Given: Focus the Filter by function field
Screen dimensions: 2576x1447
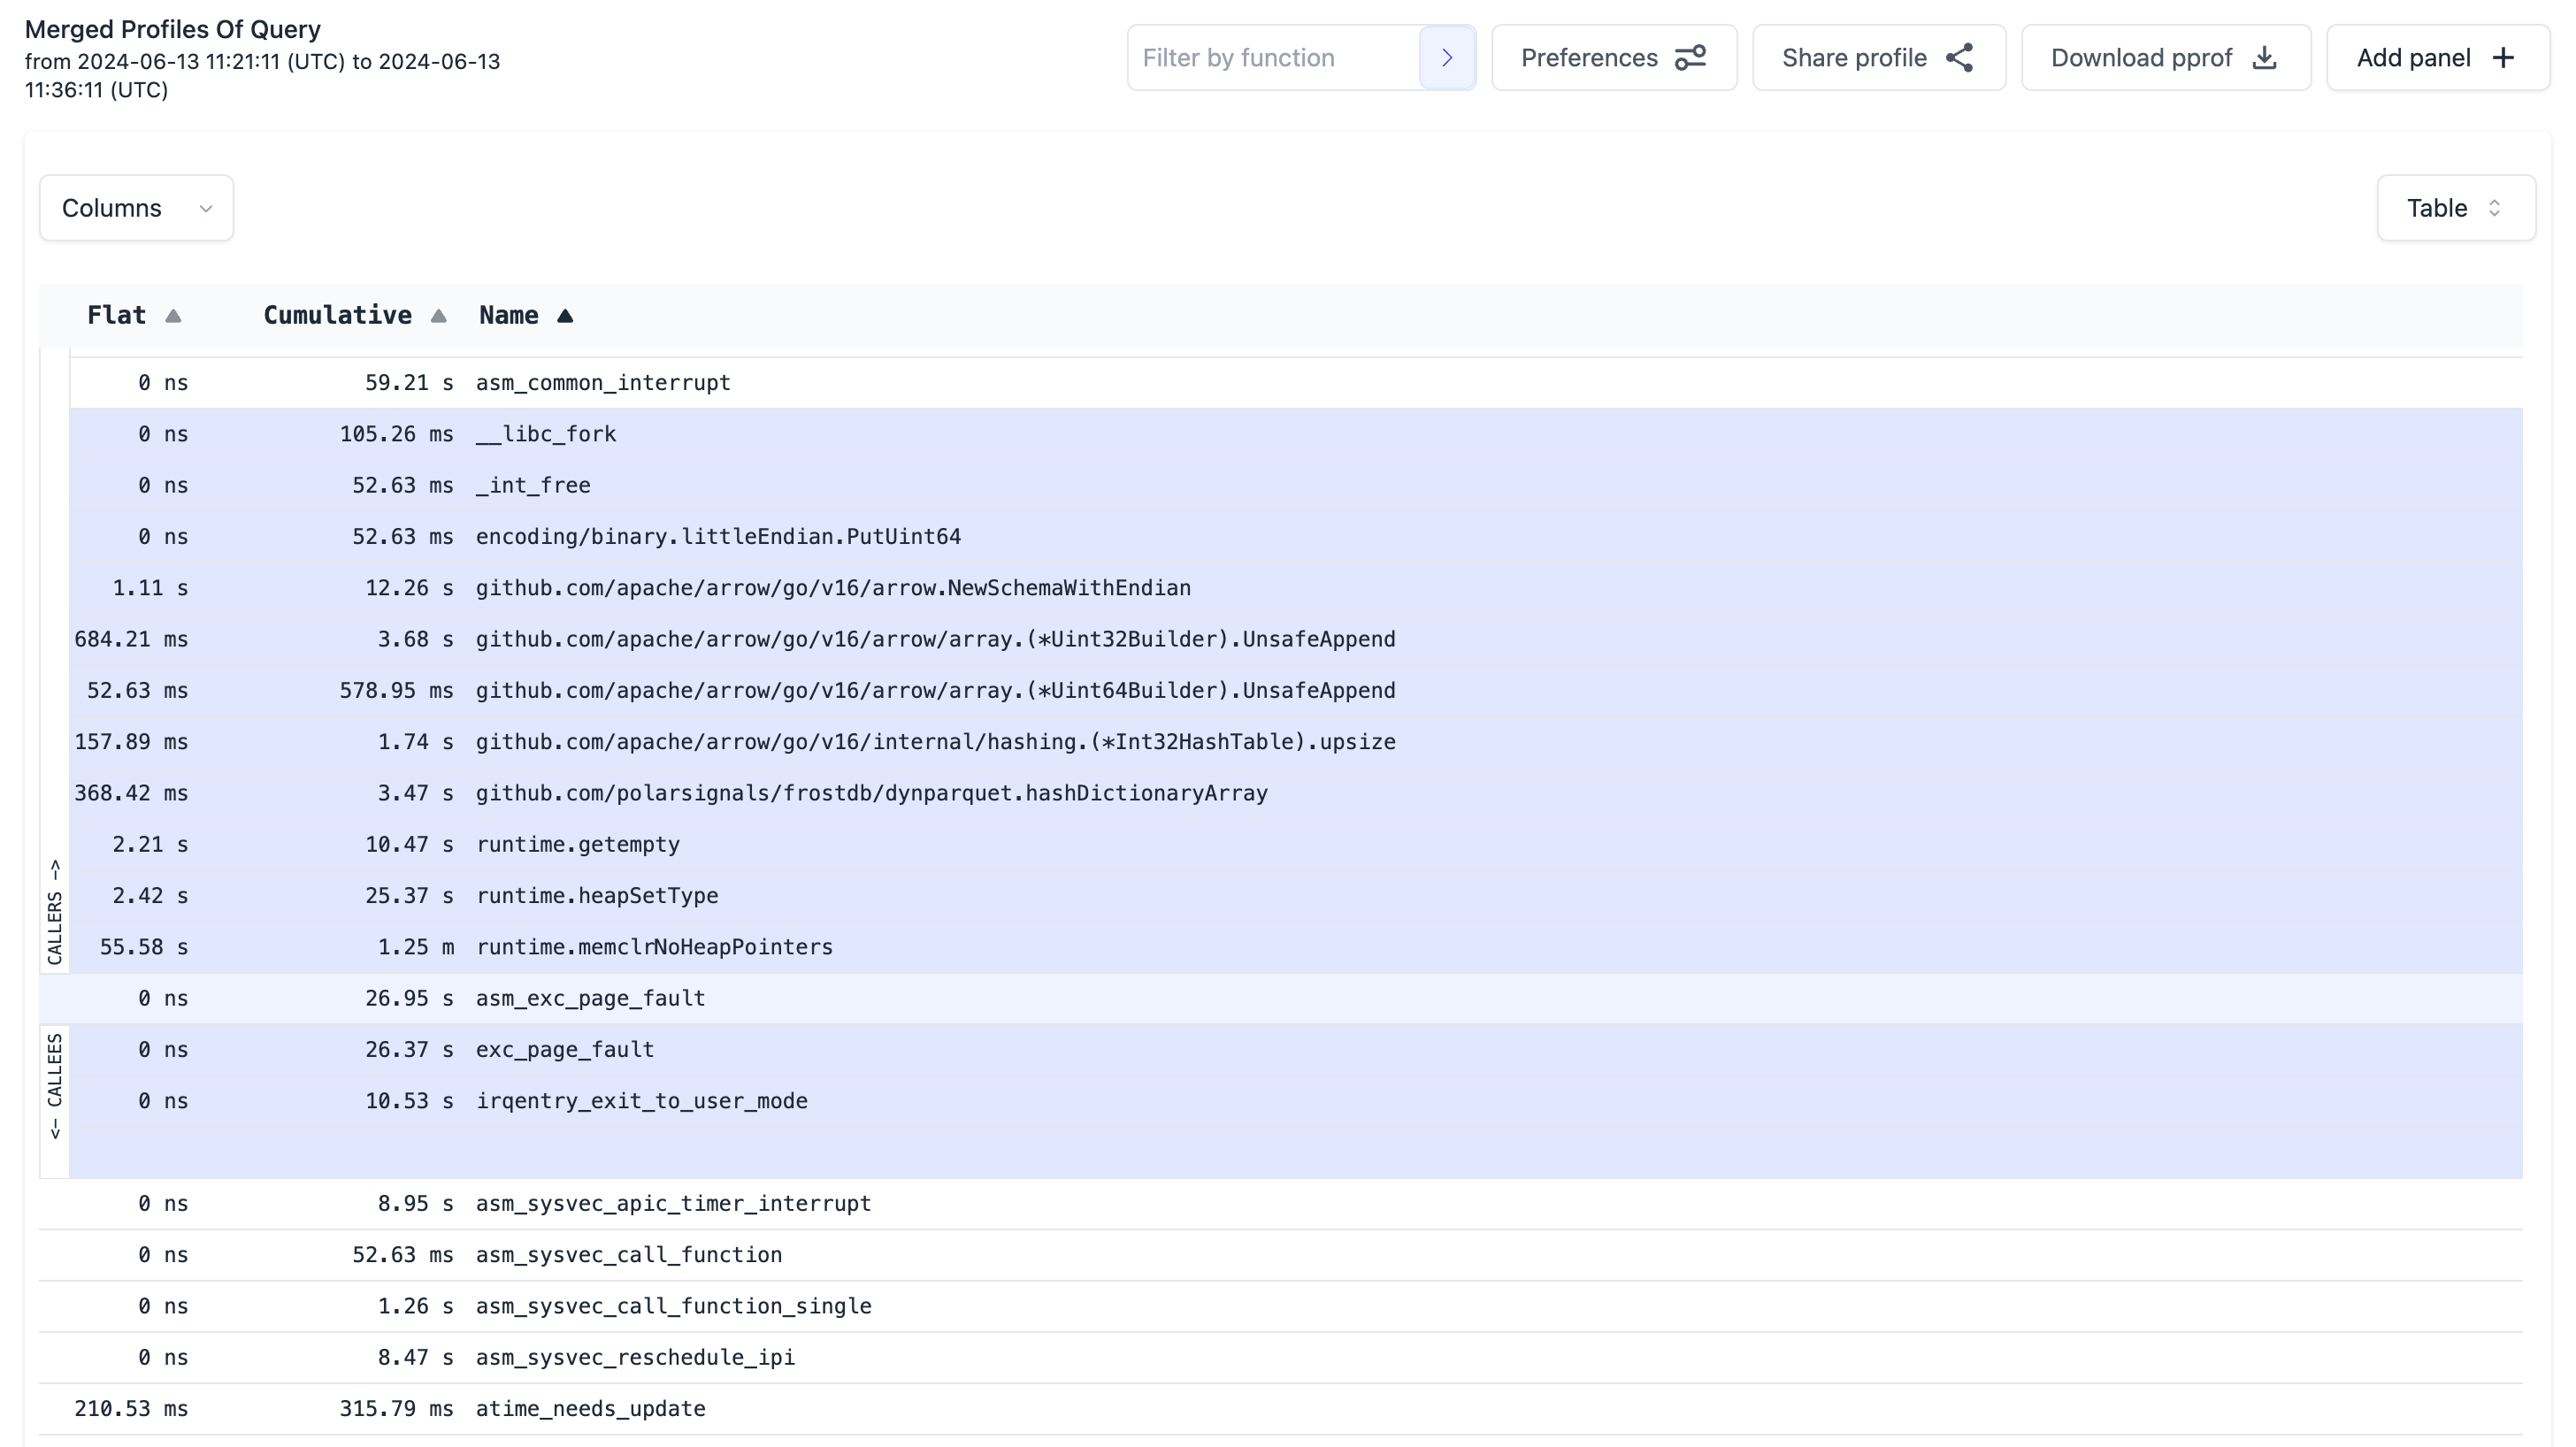Looking at the screenshot, I should [x=1273, y=58].
